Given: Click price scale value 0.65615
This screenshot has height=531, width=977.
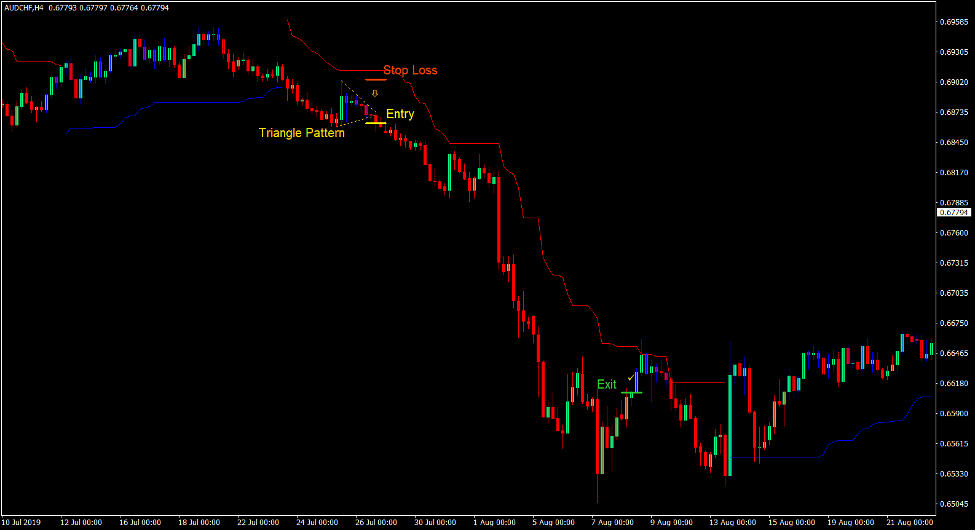Looking at the screenshot, I should (x=954, y=444).
